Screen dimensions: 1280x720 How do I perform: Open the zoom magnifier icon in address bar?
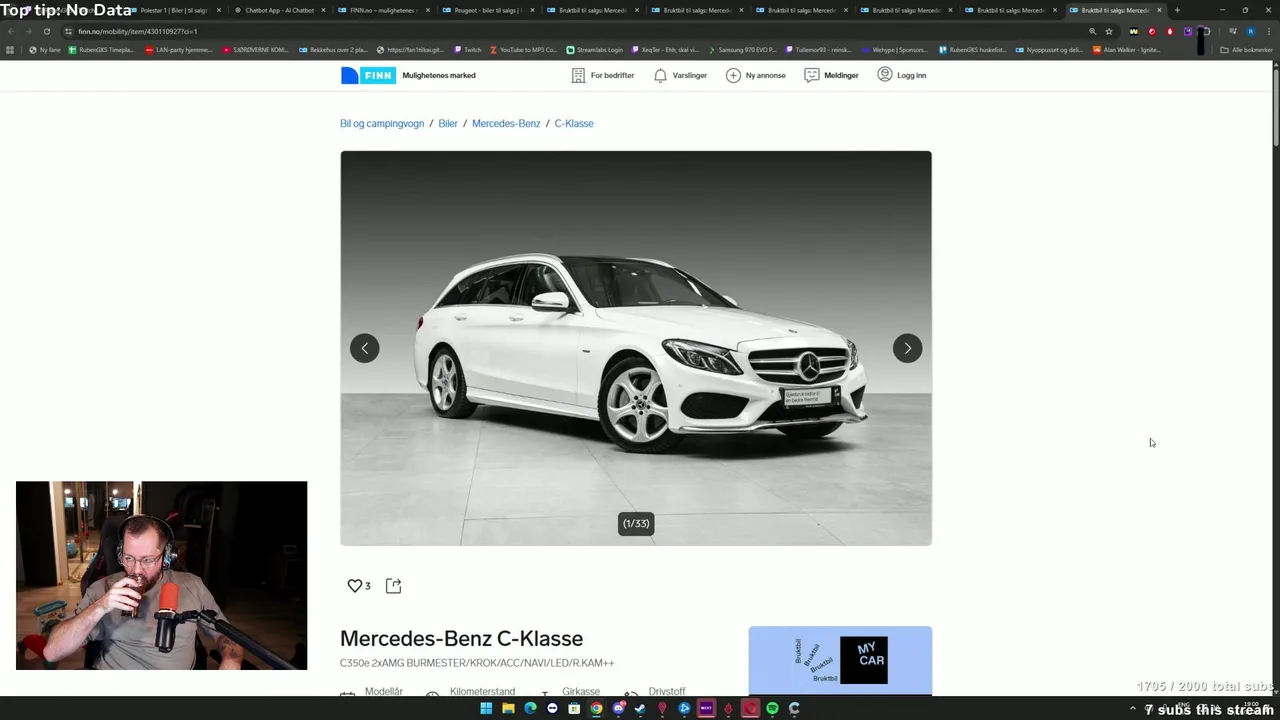click(x=1092, y=31)
